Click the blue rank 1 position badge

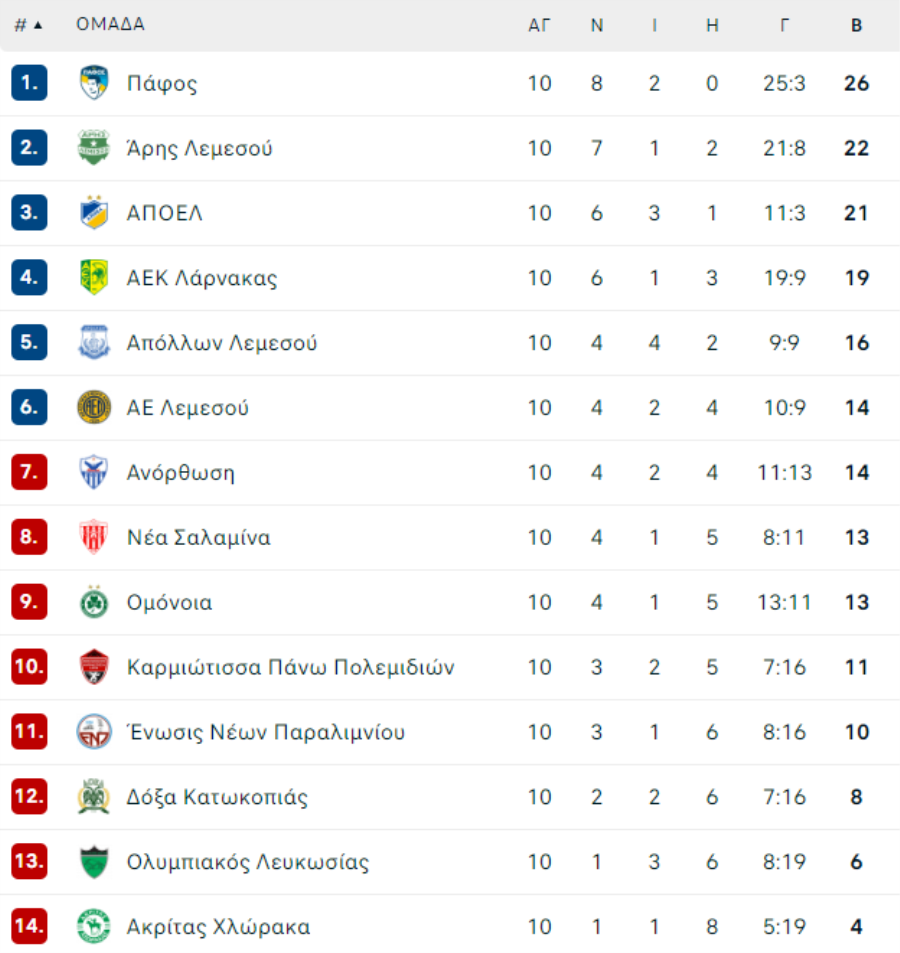coord(29,82)
